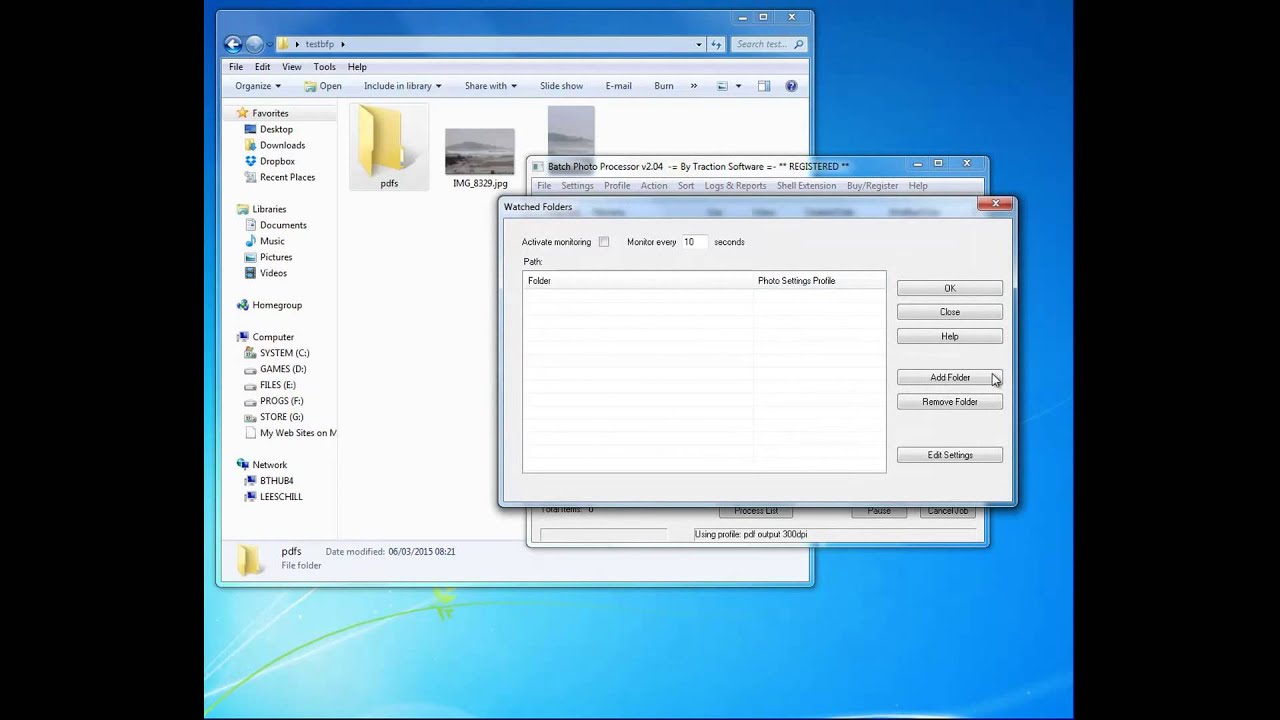Screen dimensions: 1280x720
Task: Click Edit Settings button
Action: (950, 455)
